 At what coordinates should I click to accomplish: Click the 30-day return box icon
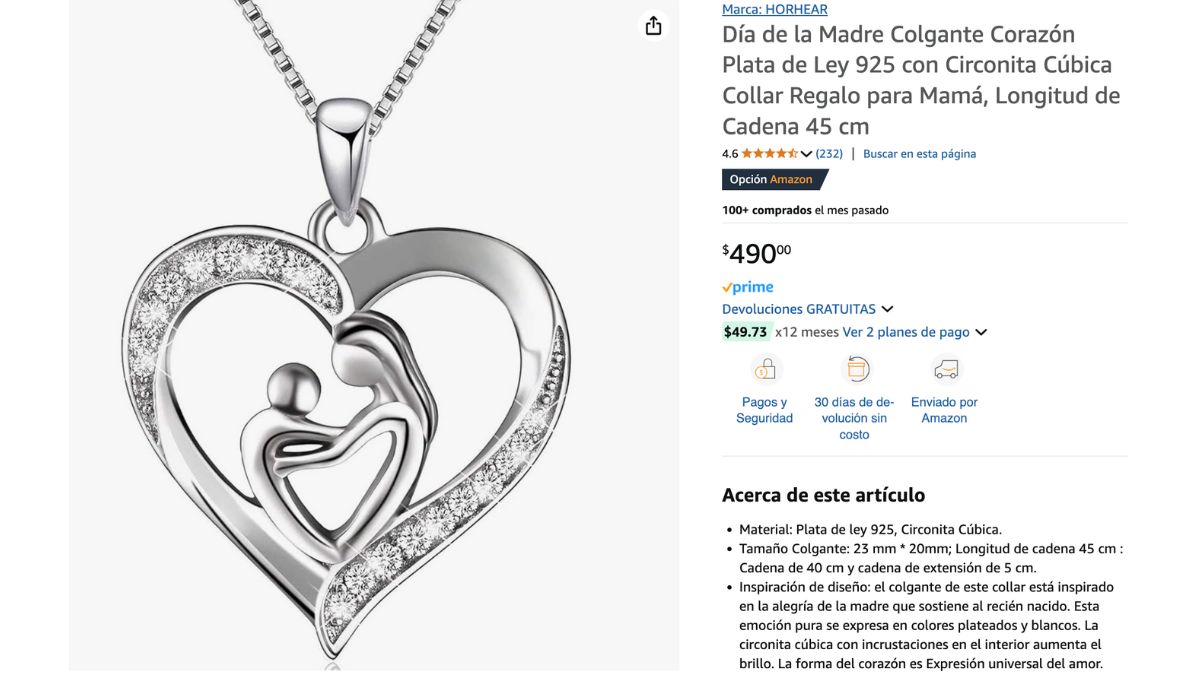pyautogui.click(x=855, y=369)
